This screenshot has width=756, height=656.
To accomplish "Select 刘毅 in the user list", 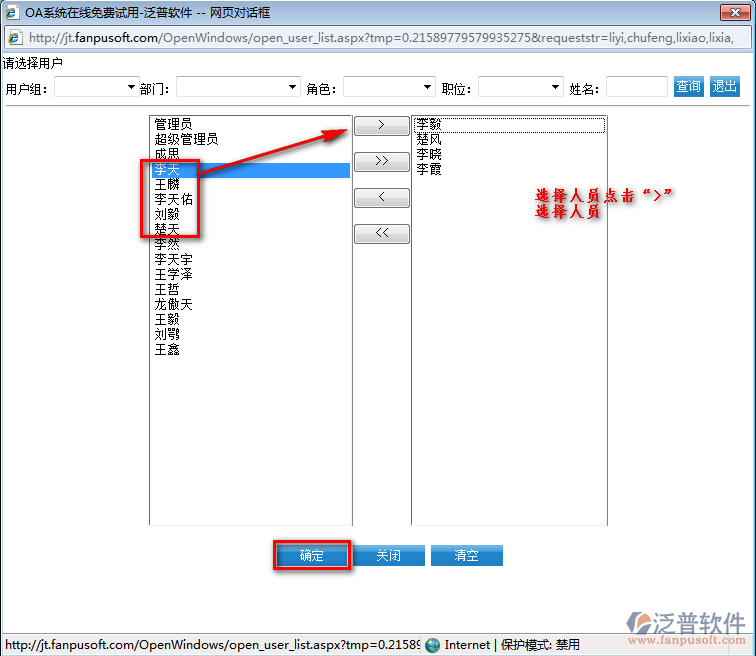I will 250,214.
